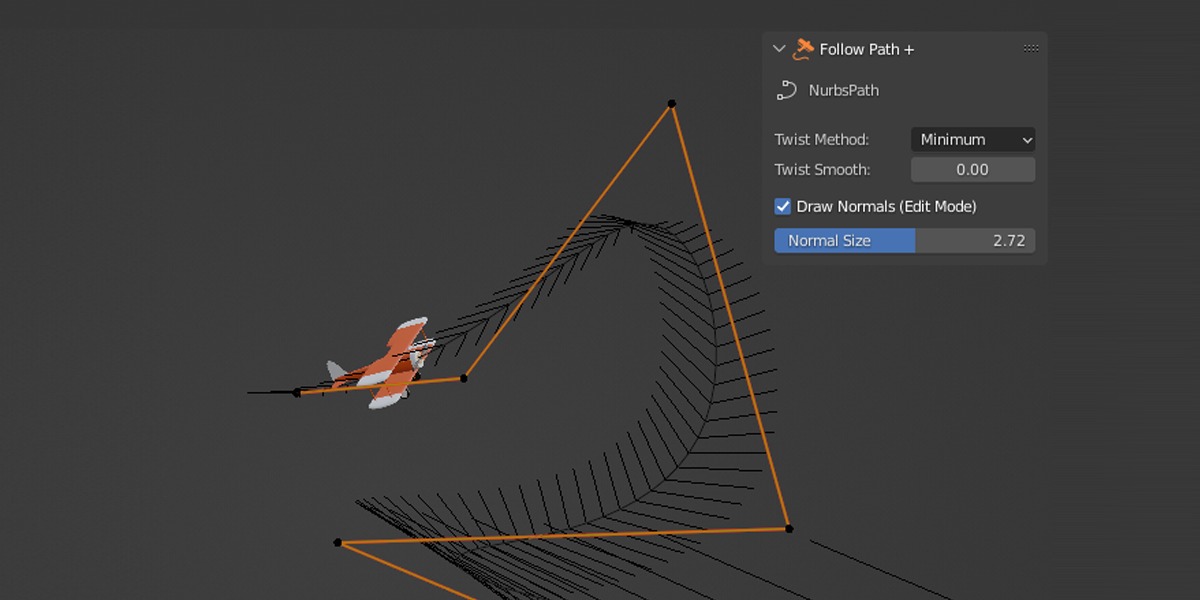Select the control point at the airplane's tail
Image resolution: width=1200 pixels, height=600 pixels.
click(297, 393)
